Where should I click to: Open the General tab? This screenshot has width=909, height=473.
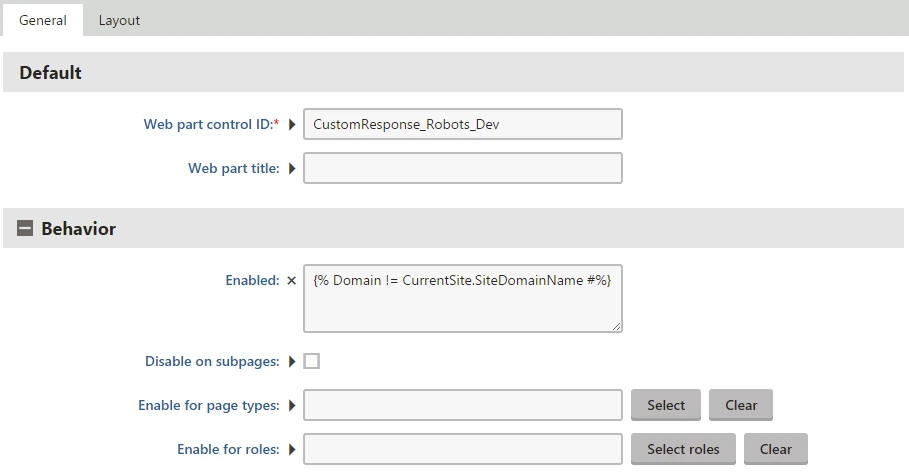[x=43, y=20]
